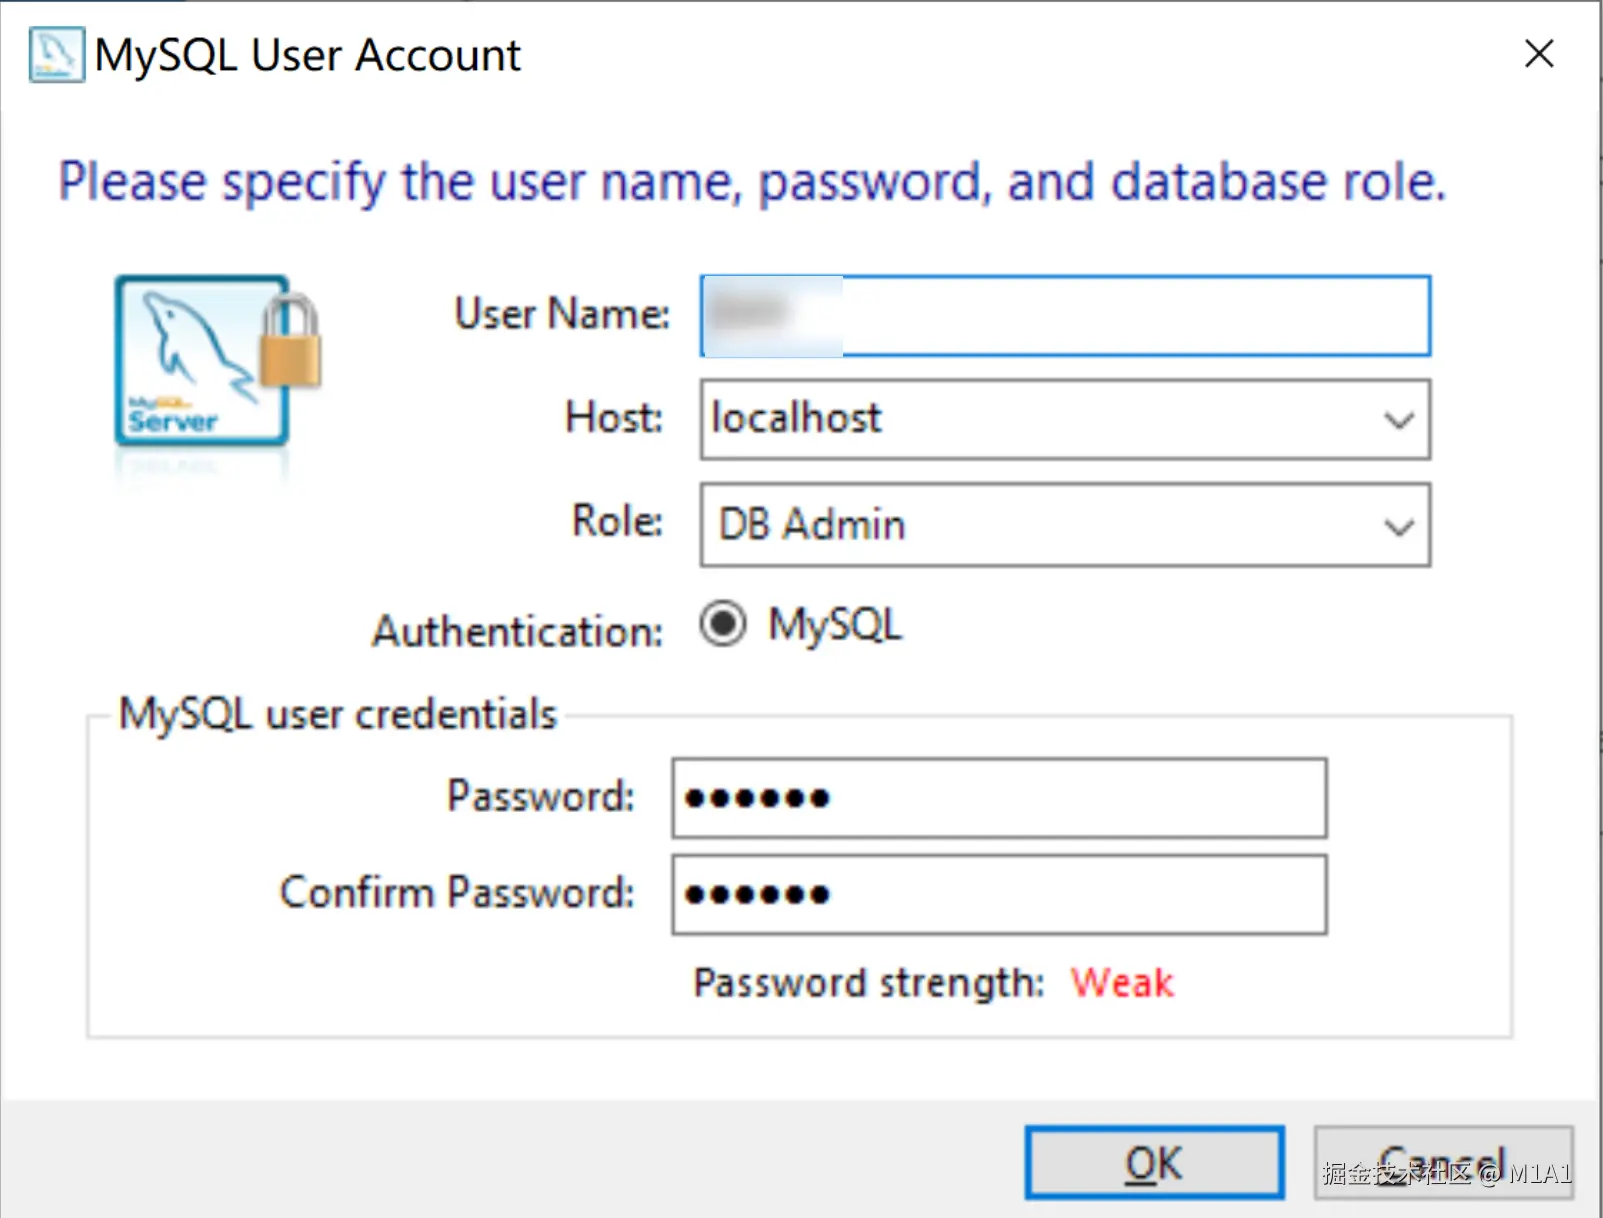
Task: Select the MySQL authentication radio button
Action: (x=723, y=625)
